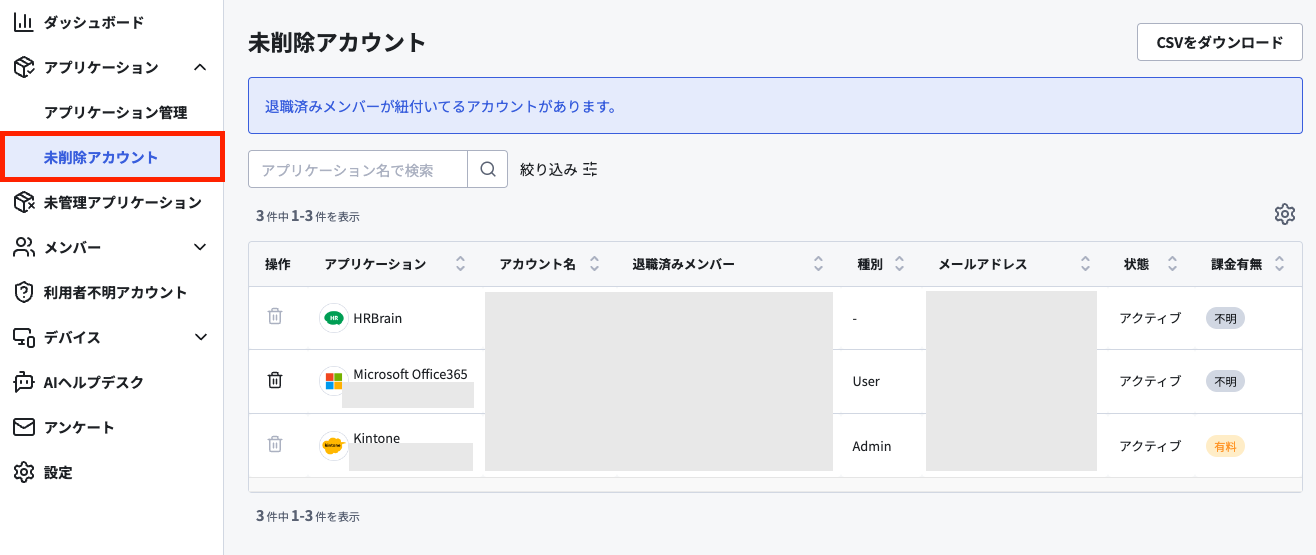
Task: Sort by 退職済みメンバー column arrows
Action: (x=818, y=264)
